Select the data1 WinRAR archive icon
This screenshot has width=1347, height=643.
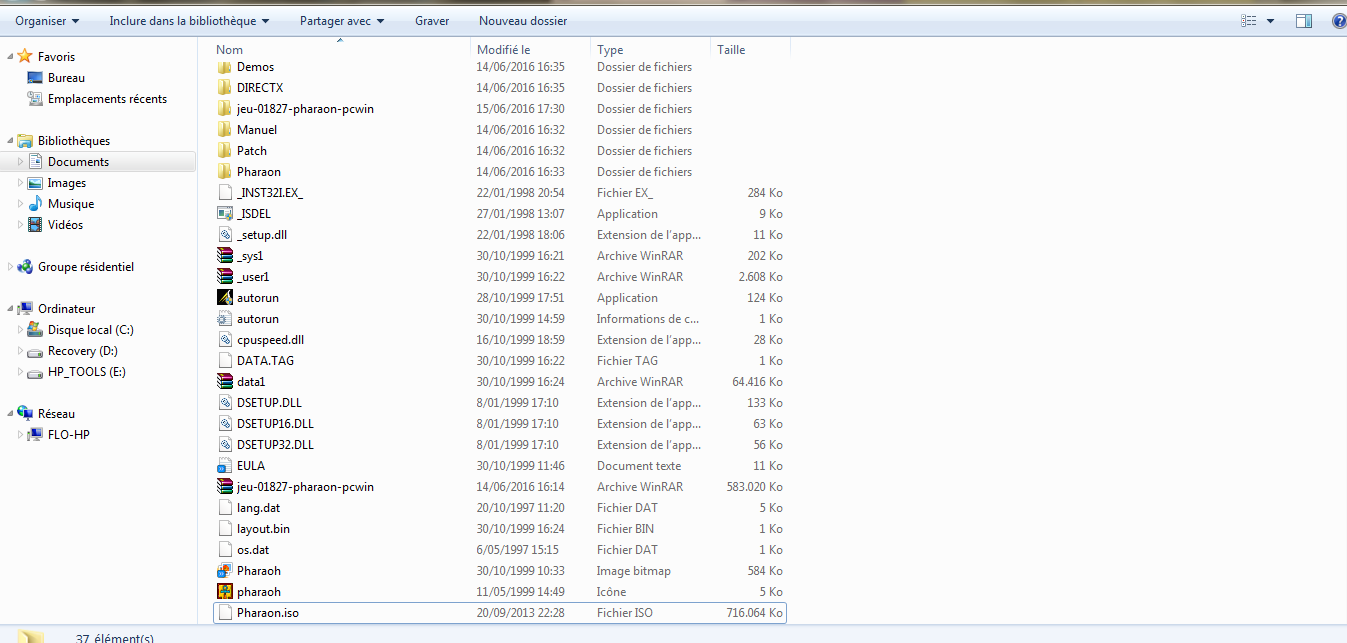pyautogui.click(x=225, y=382)
